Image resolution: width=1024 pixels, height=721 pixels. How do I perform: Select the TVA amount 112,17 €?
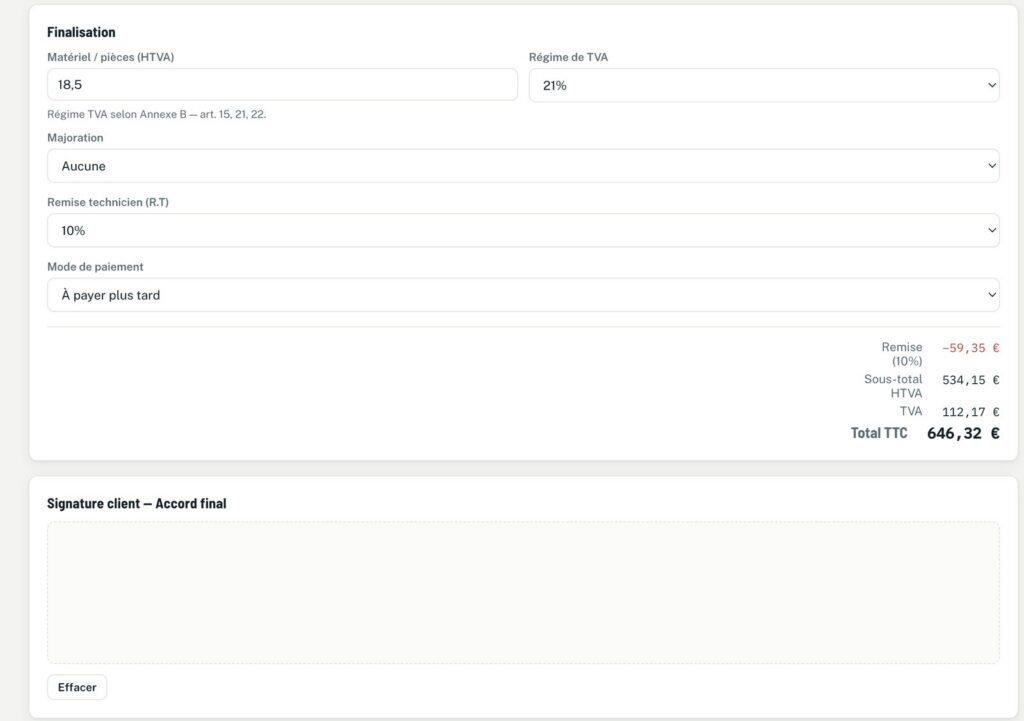(x=970, y=412)
